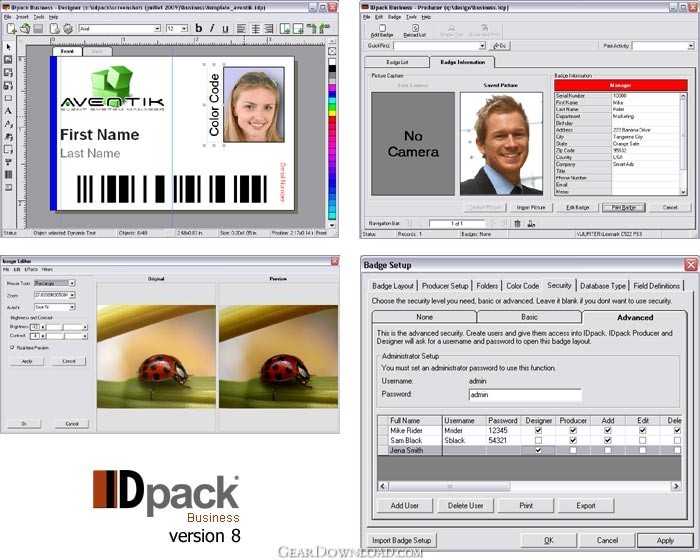Open QuickFind dropdown in Producer

[x=482, y=46]
